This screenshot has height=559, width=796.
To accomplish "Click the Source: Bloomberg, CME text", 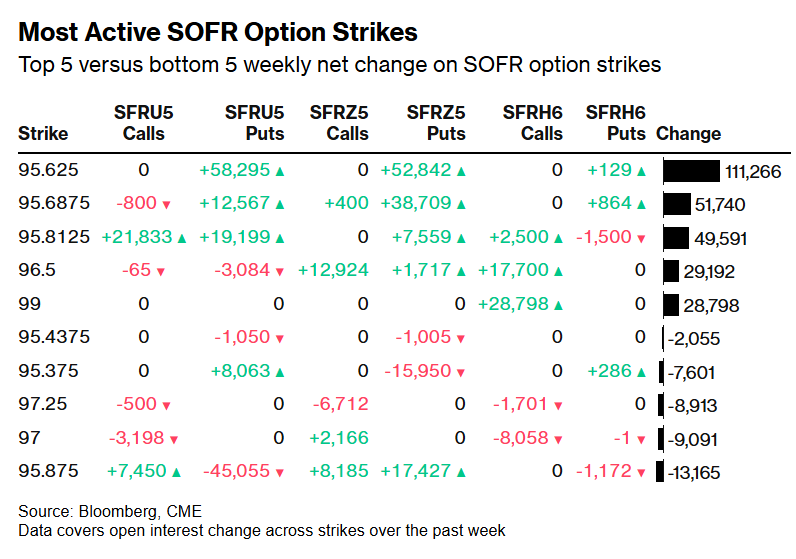I will [101, 513].
